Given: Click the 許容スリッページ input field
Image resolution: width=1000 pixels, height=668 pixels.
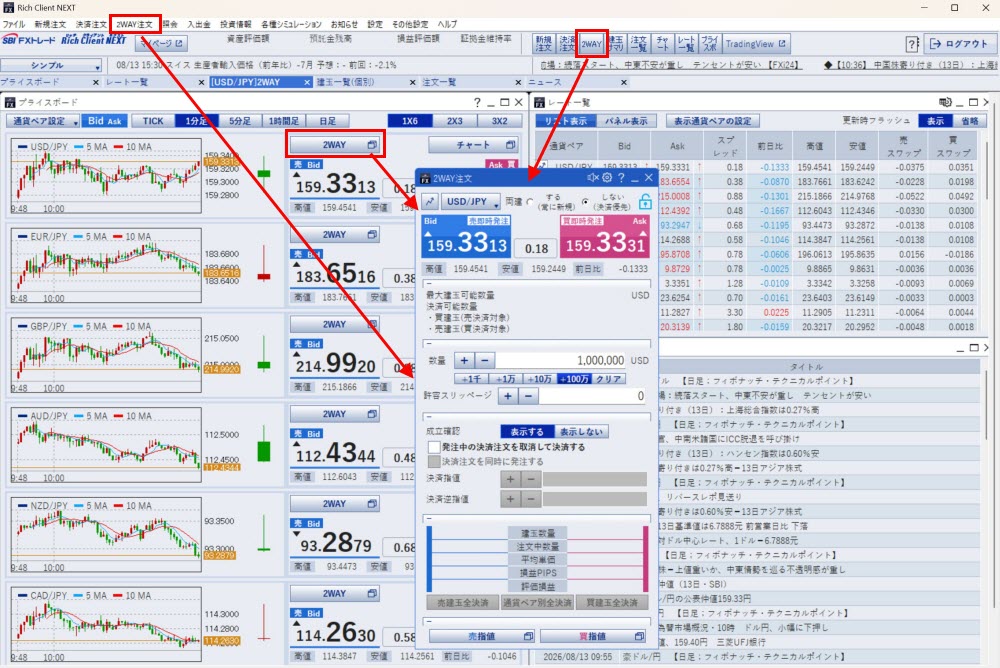Looking at the screenshot, I should click(592, 396).
